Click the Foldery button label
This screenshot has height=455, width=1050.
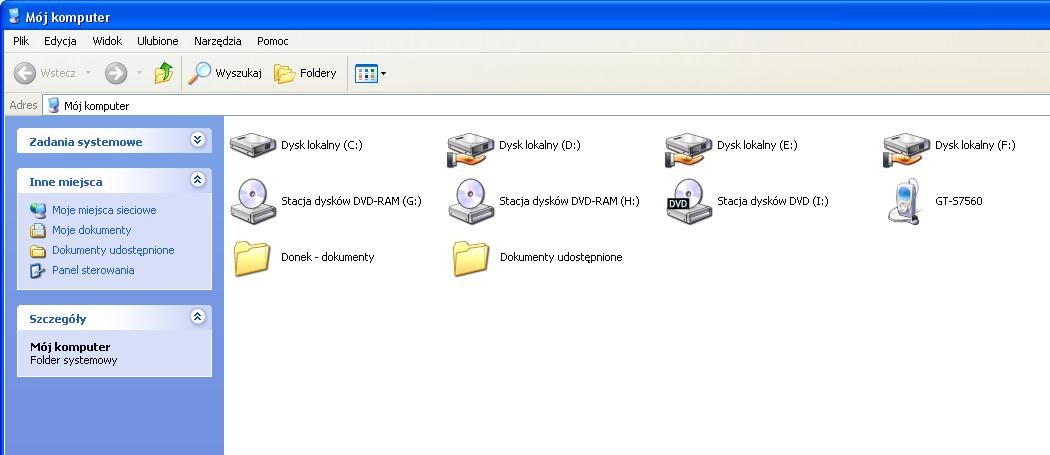click(x=318, y=73)
